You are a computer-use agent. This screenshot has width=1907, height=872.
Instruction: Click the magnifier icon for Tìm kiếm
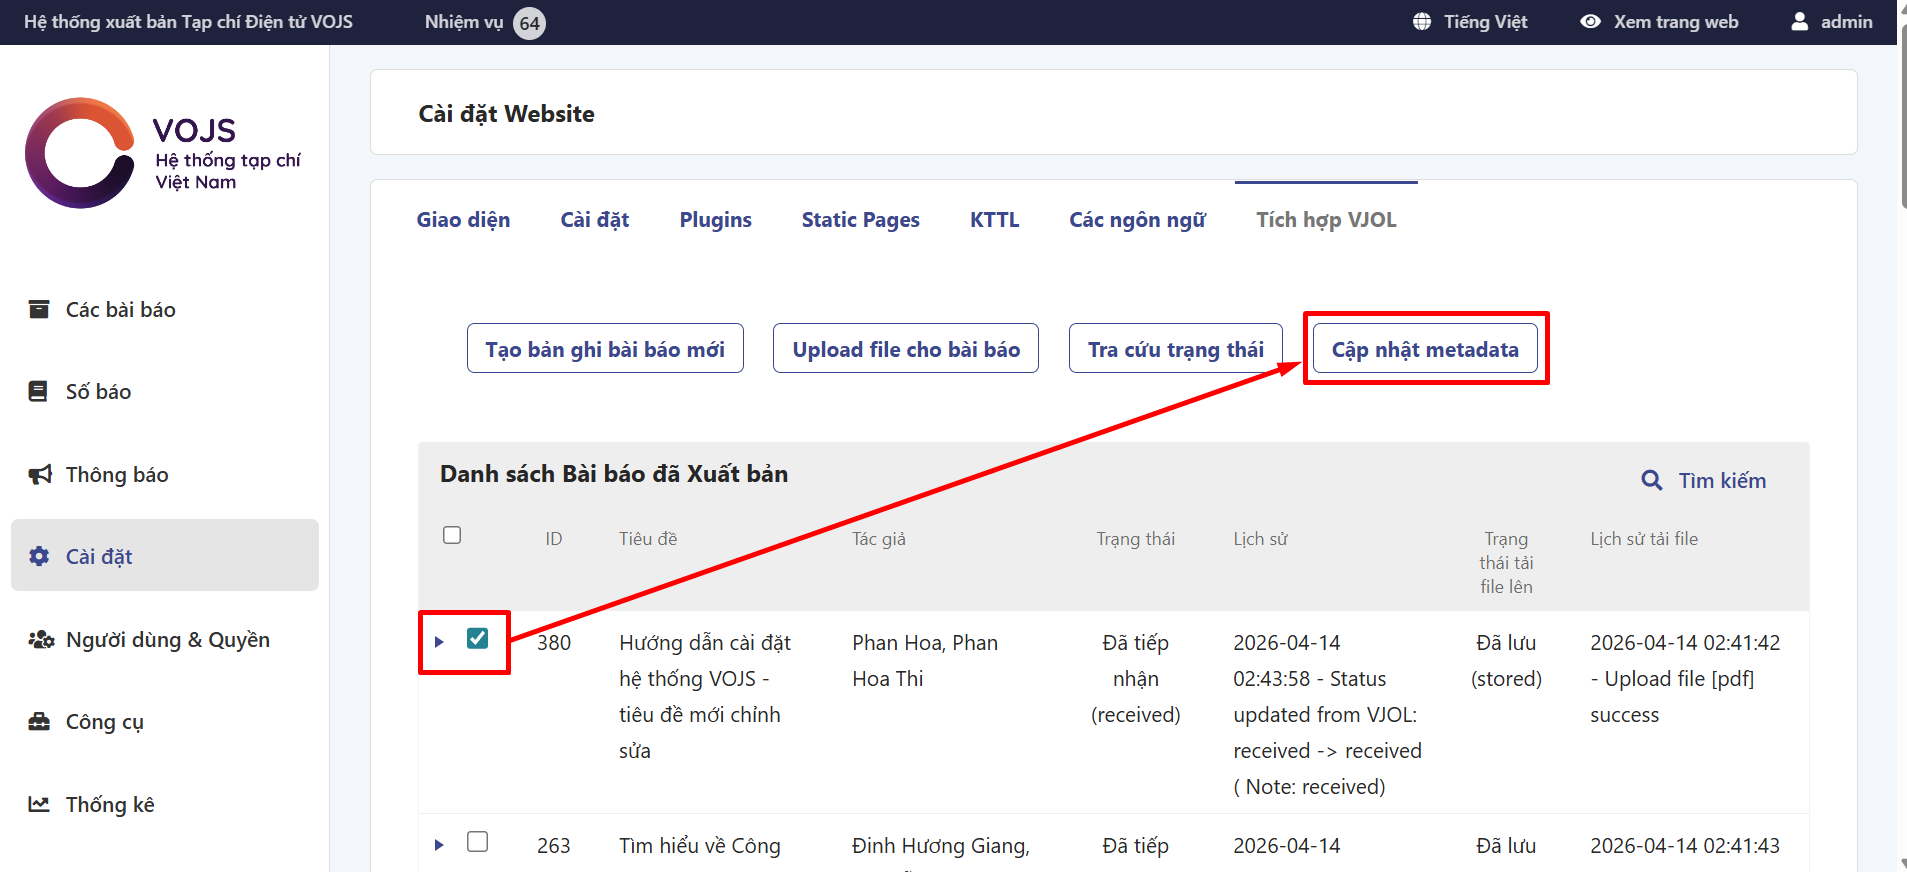click(1652, 481)
